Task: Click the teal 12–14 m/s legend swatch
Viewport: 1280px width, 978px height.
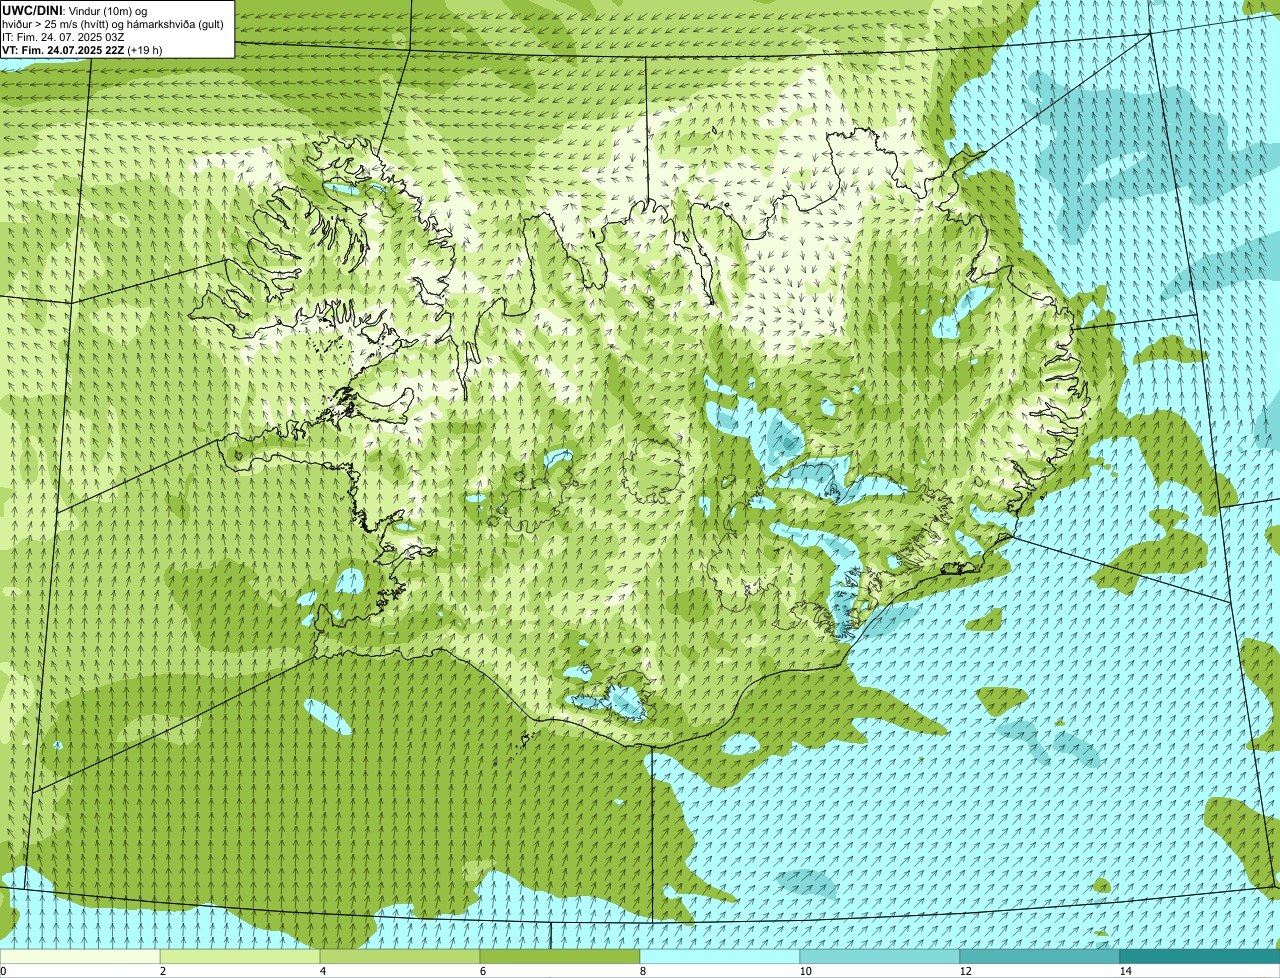Action: [1040, 956]
